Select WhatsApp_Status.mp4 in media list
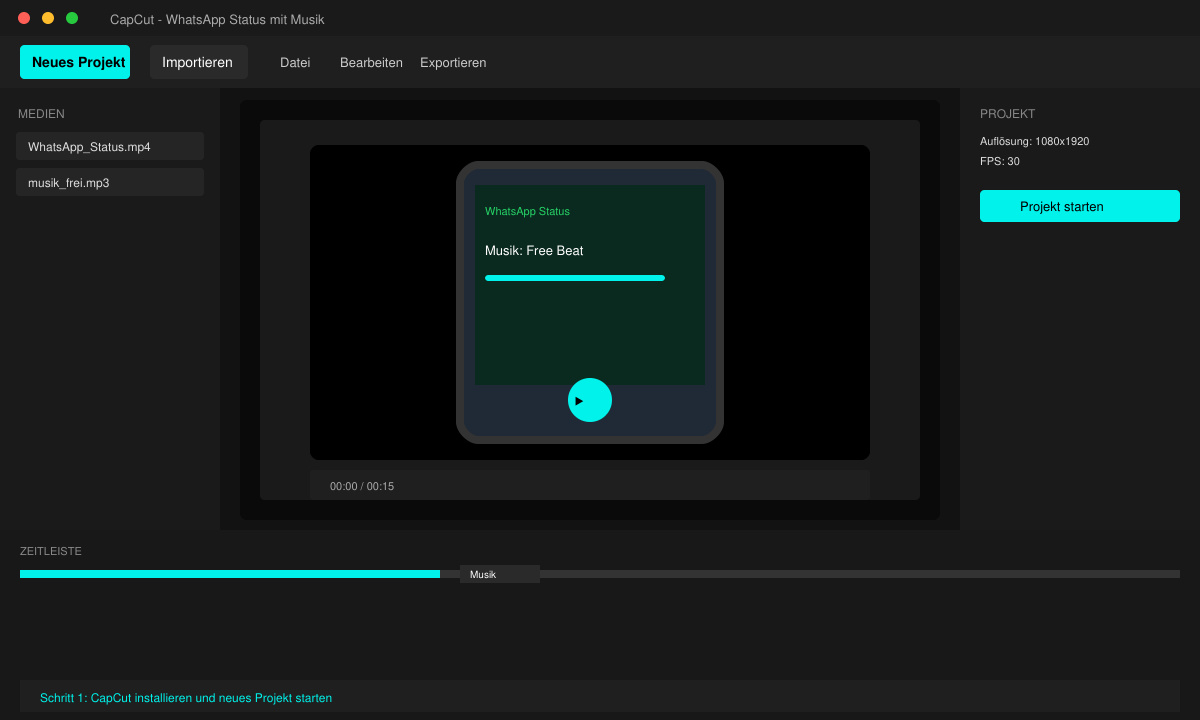 click(x=110, y=146)
